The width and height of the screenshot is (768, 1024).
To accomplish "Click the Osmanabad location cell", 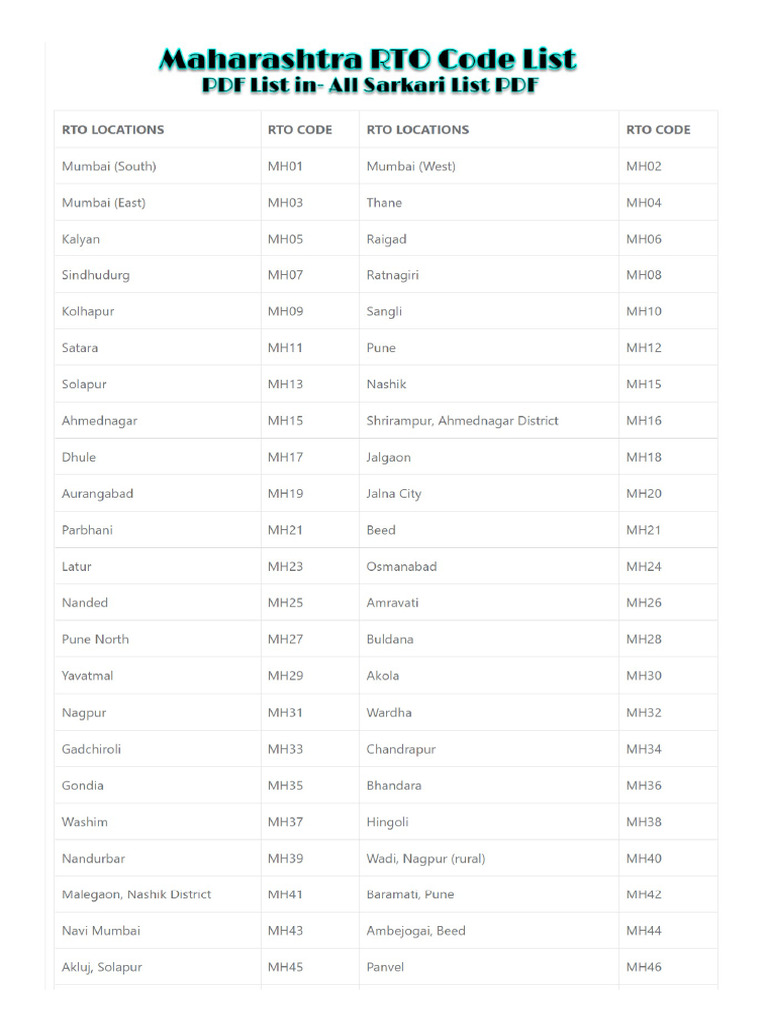I will tap(401, 566).
